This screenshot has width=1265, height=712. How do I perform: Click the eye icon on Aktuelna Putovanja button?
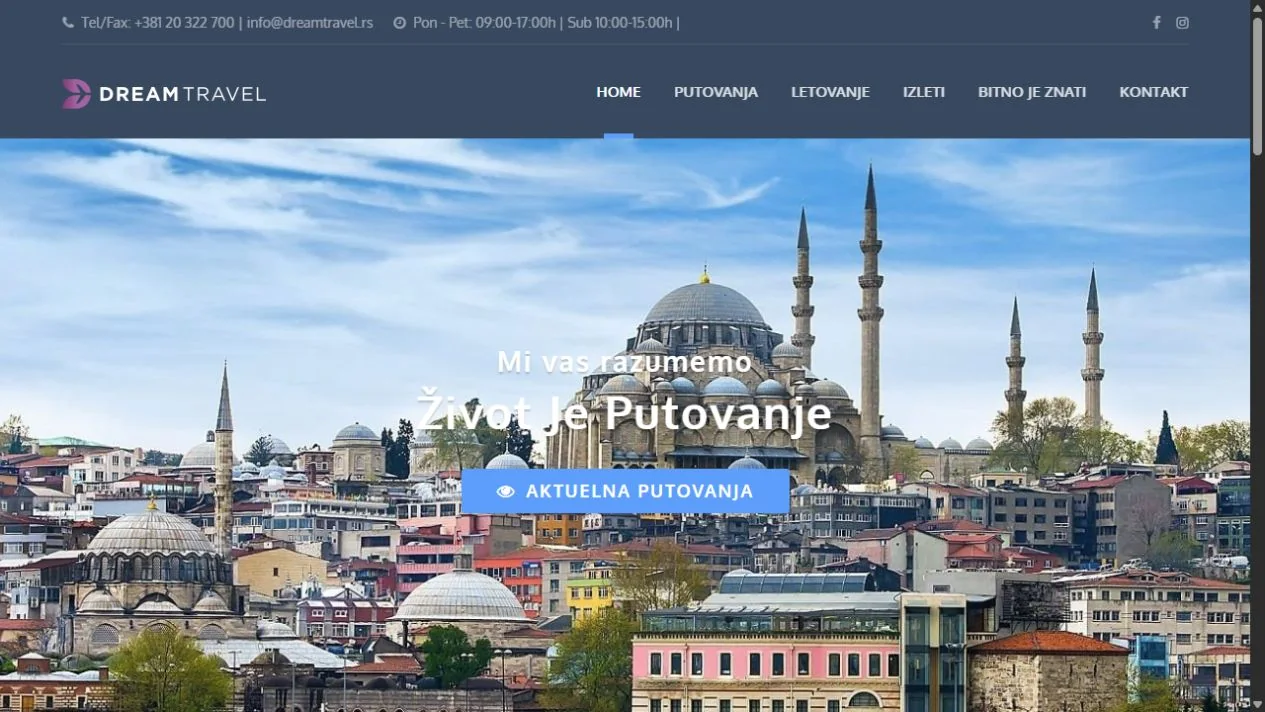coord(506,491)
